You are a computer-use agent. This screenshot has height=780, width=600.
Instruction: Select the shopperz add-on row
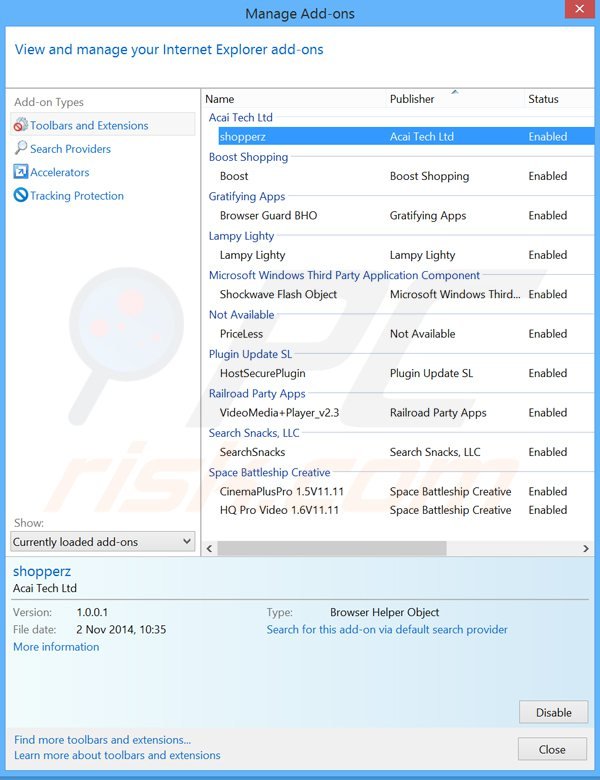pos(406,136)
